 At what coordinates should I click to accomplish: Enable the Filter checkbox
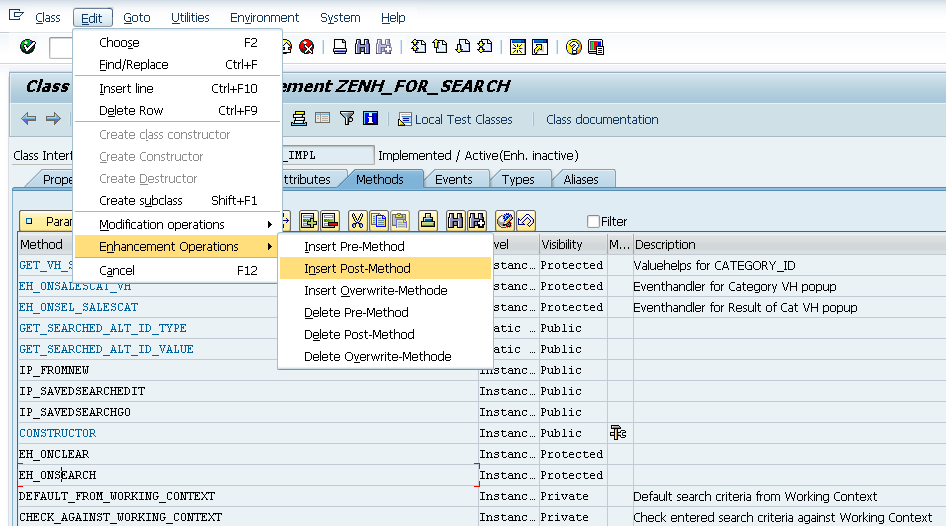pyautogui.click(x=593, y=221)
